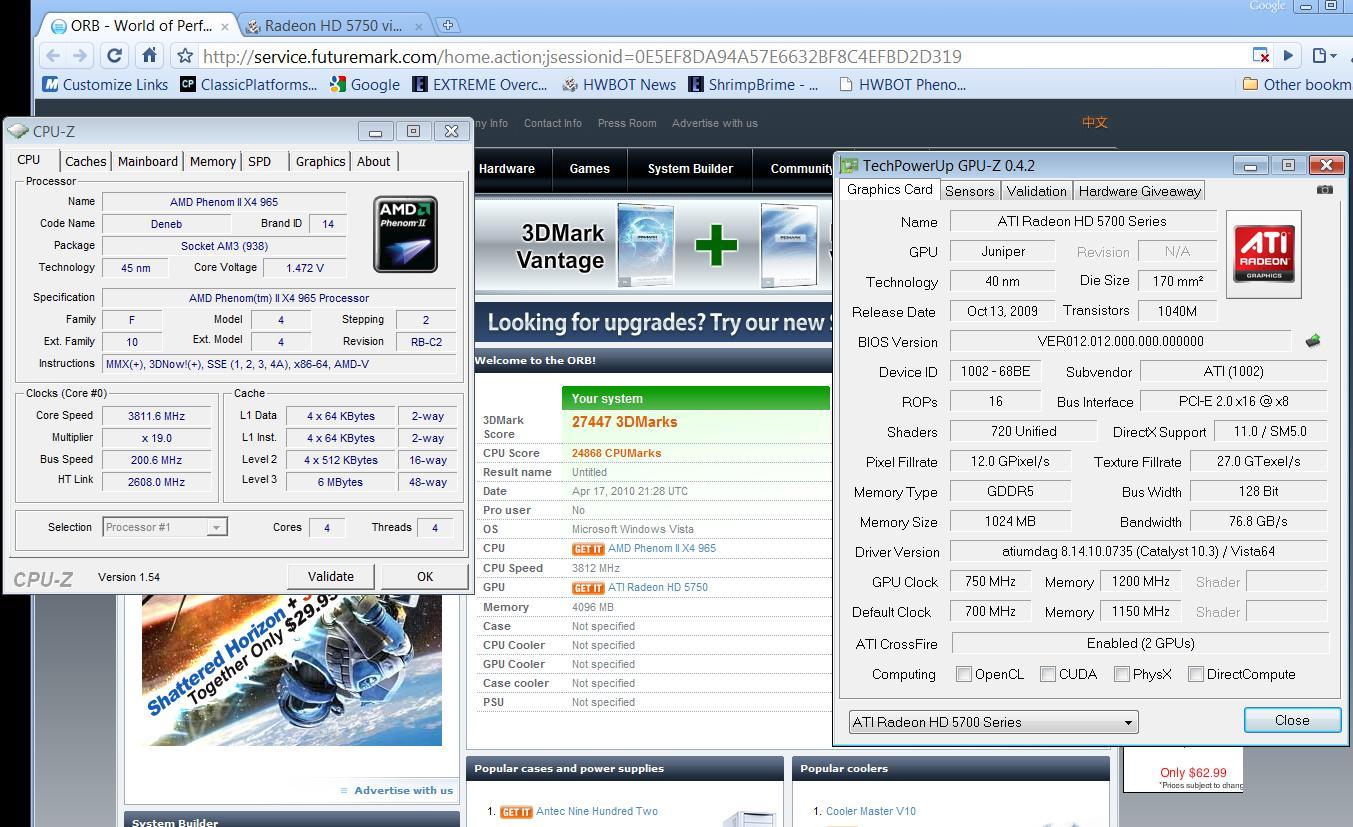The image size is (1353, 827).
Task: Save the GPU BIOS using the chip icon
Action: point(1313,341)
